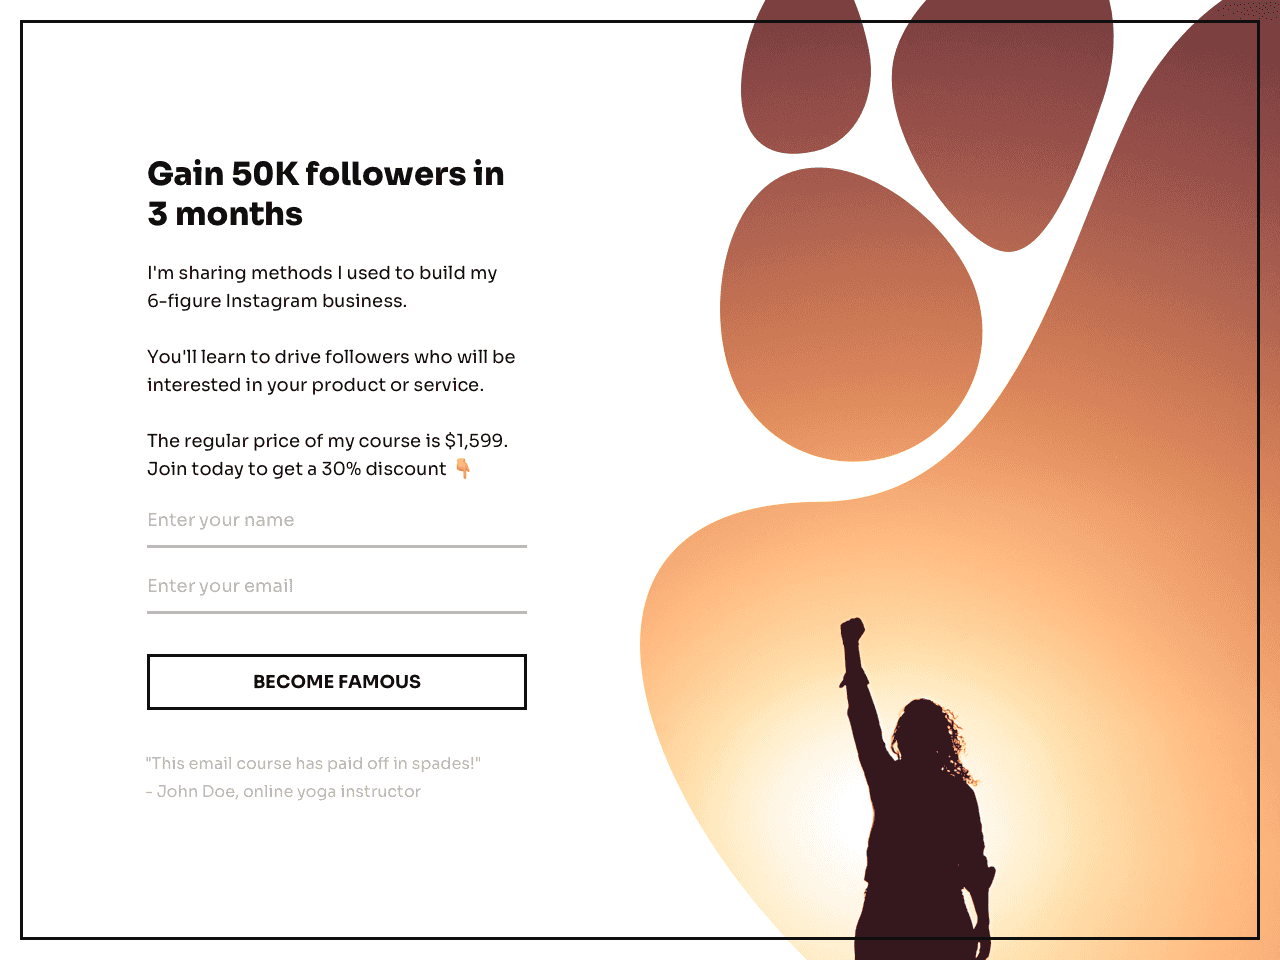Click the 'Gain 50K followers' headline

pyautogui.click(x=326, y=174)
